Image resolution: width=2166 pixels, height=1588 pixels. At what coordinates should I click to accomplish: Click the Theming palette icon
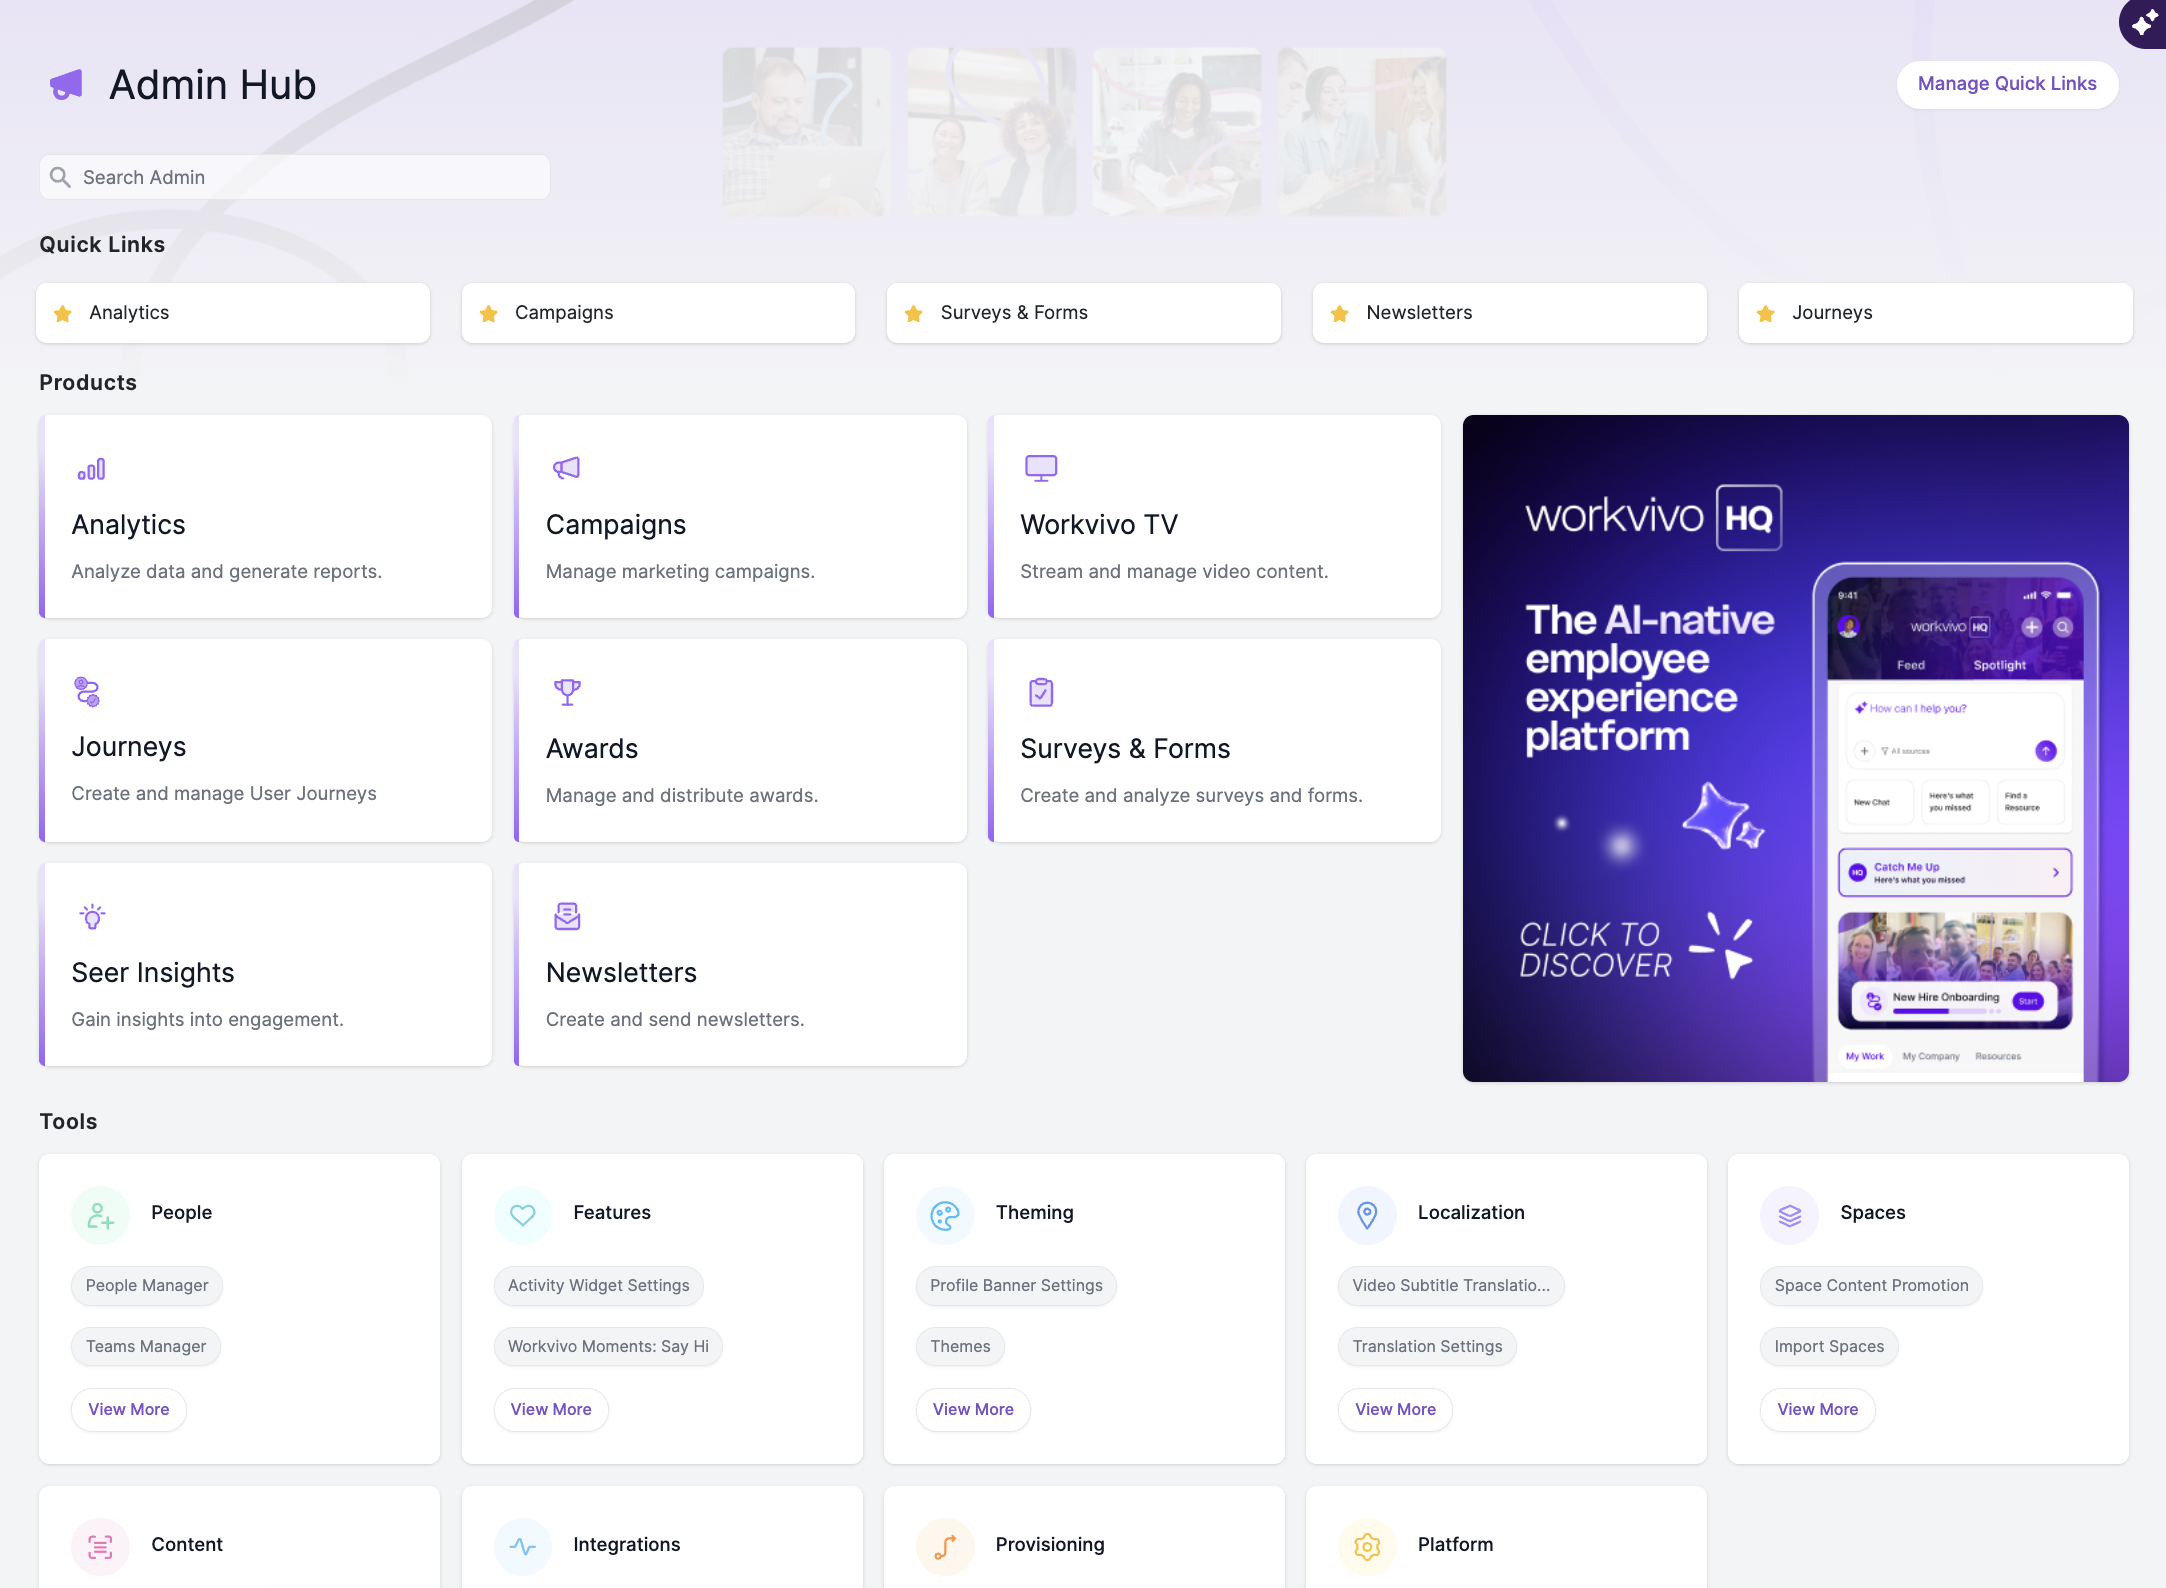[x=945, y=1215]
